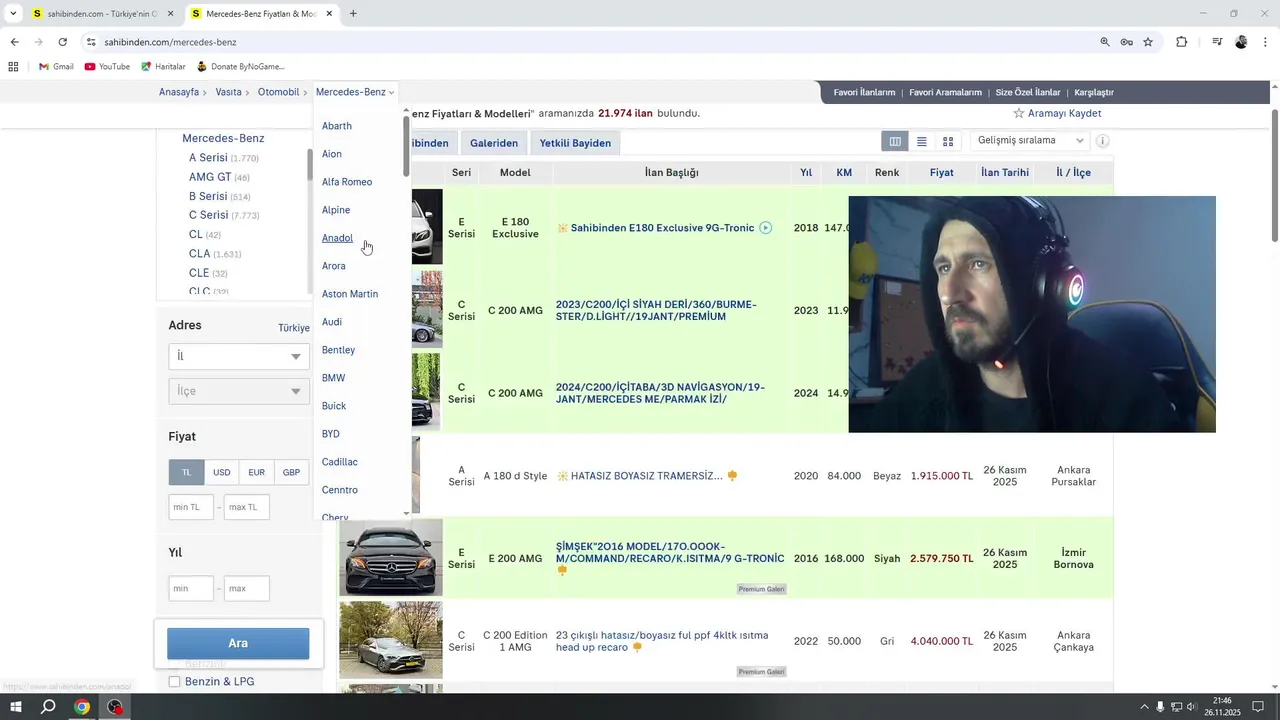Play video icon on E180 Exclusive listing
The image size is (1280, 720).
[765, 228]
